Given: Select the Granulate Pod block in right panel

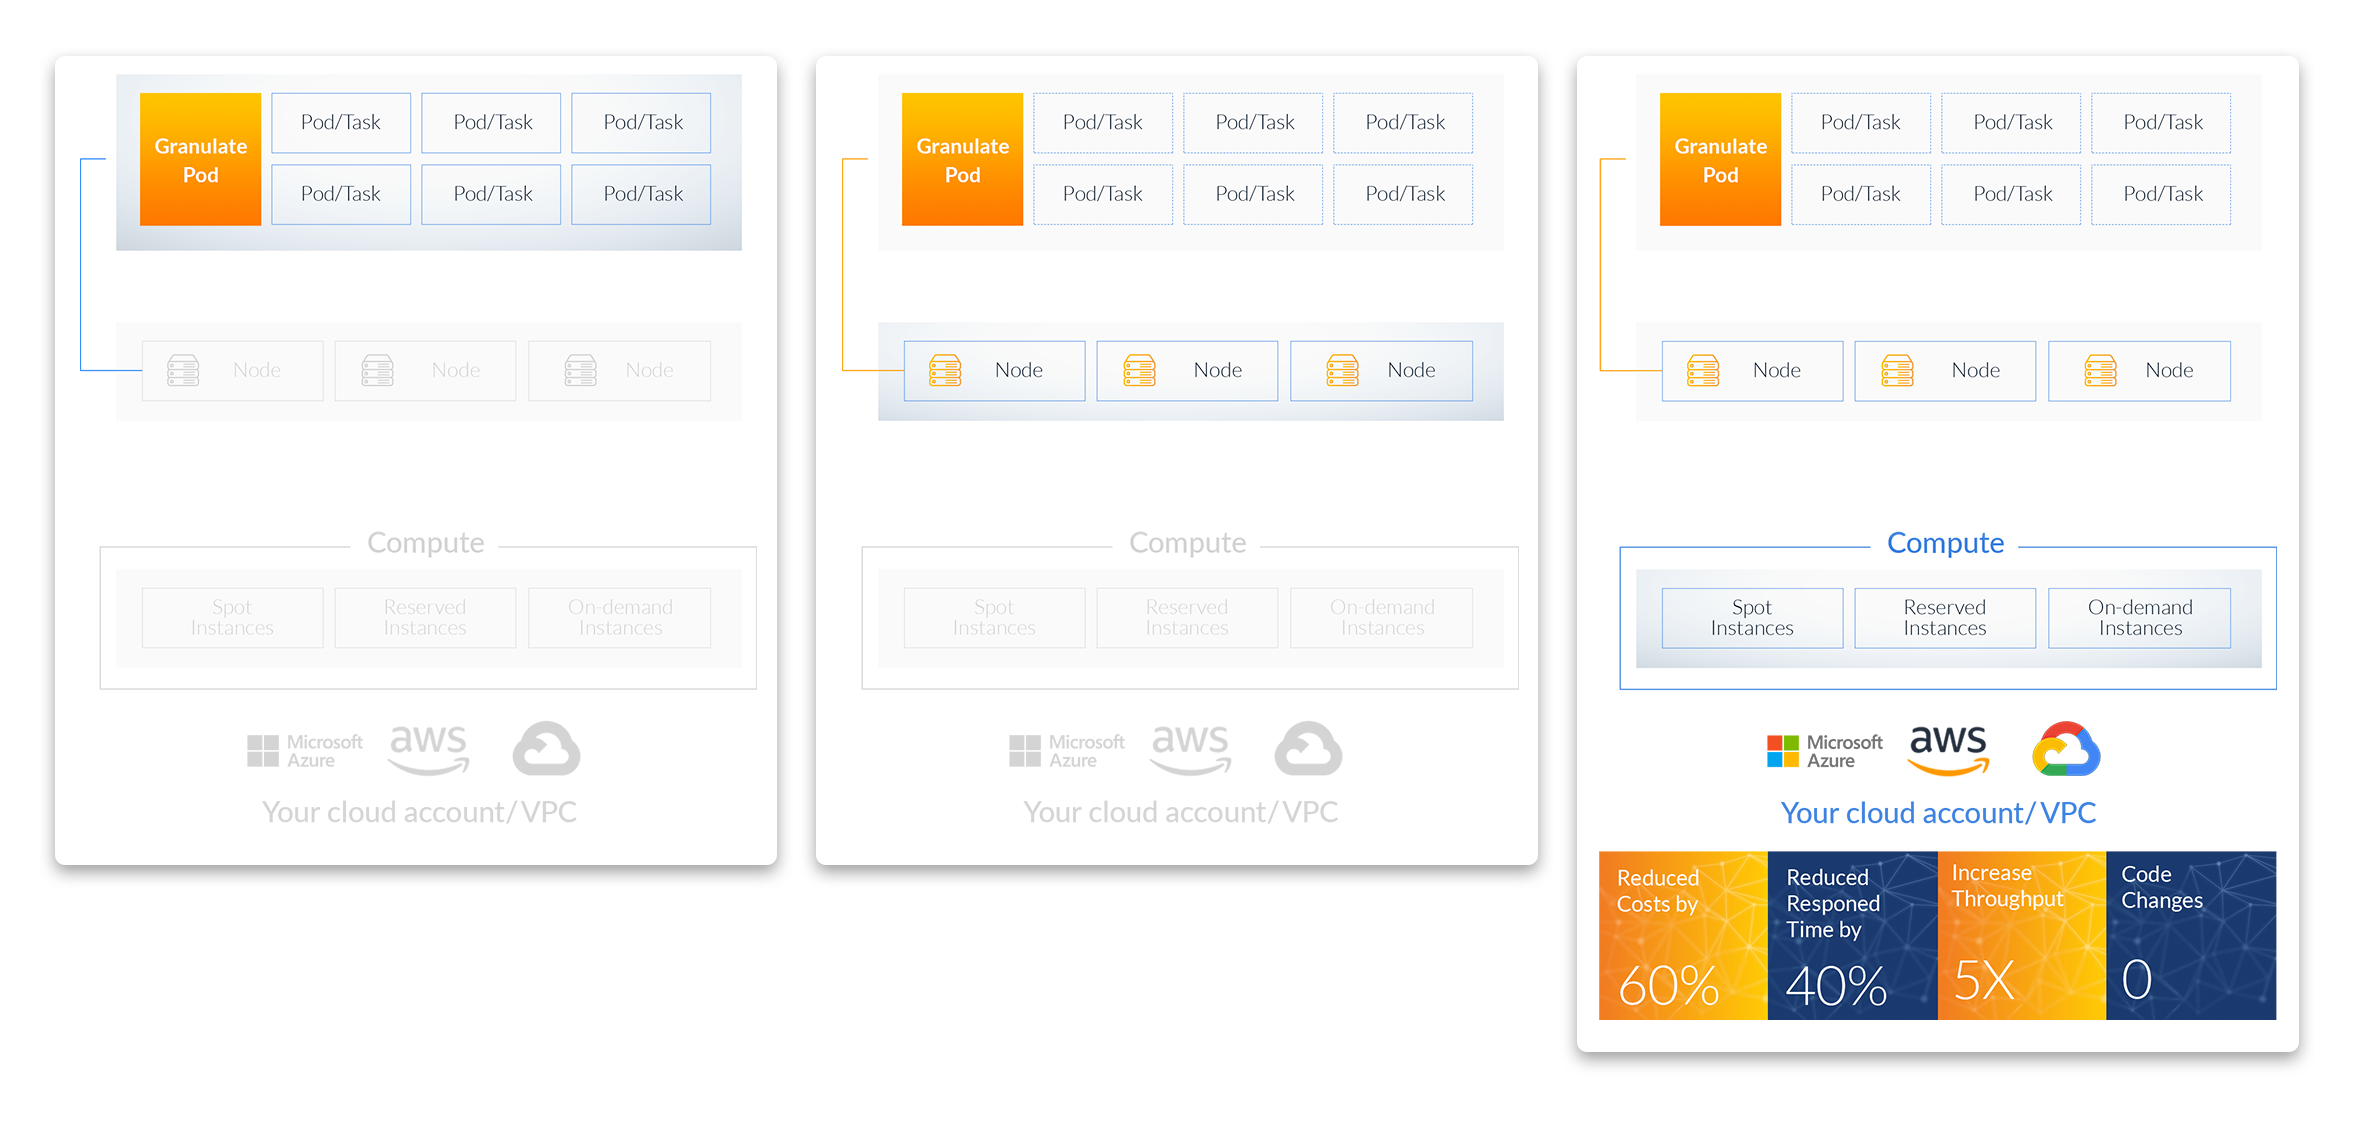Looking at the screenshot, I should pos(1720,160).
